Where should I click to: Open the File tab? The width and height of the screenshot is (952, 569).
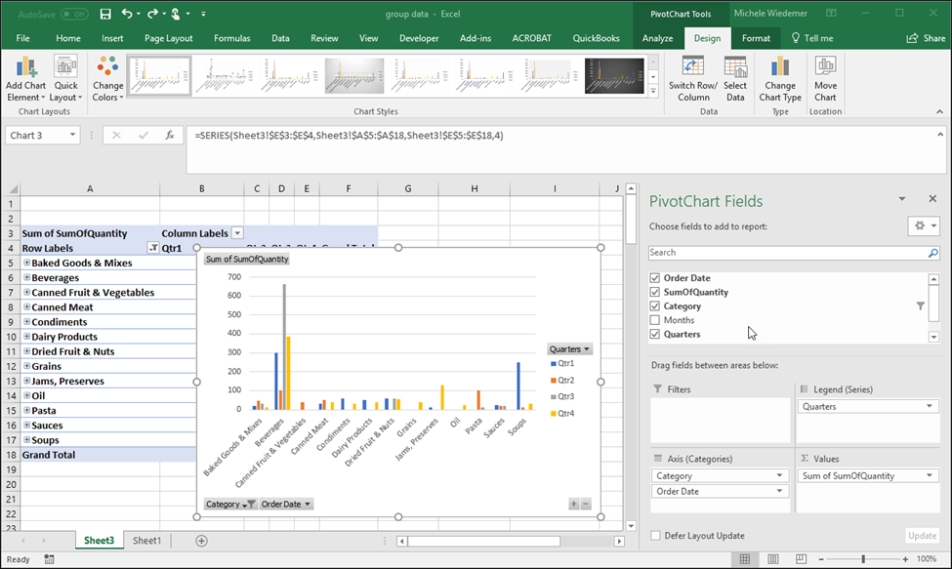(22, 38)
